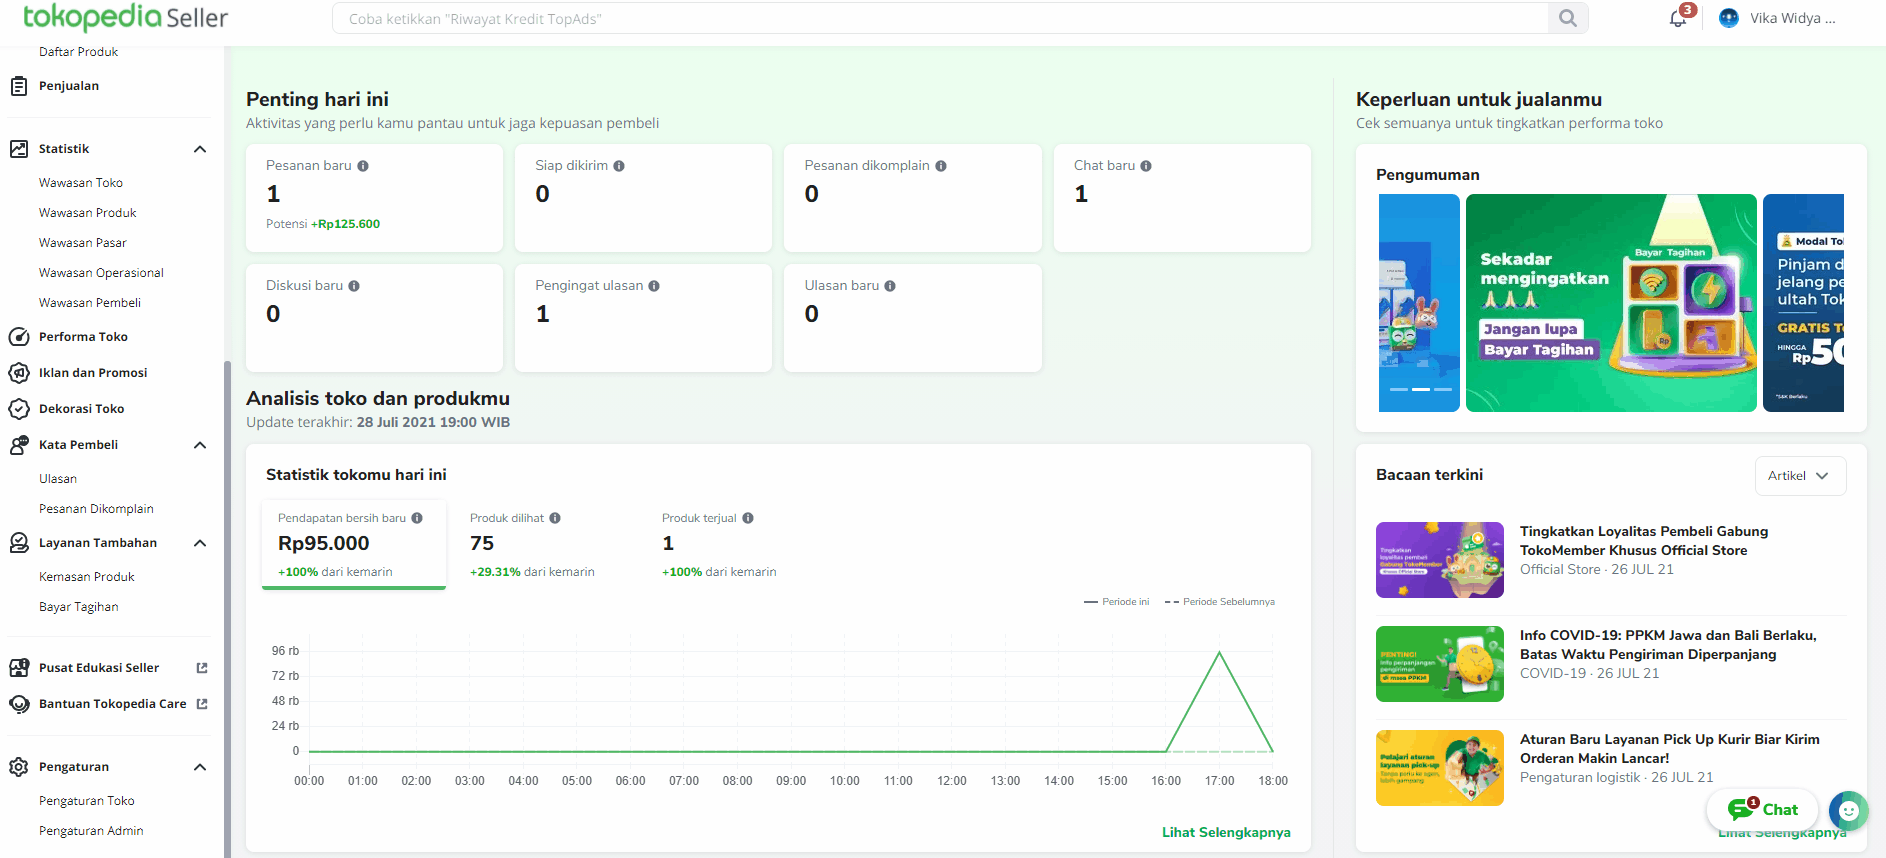Image resolution: width=1886 pixels, height=858 pixels.
Task: Open Pengaturan Admin menu item
Action: [91, 831]
